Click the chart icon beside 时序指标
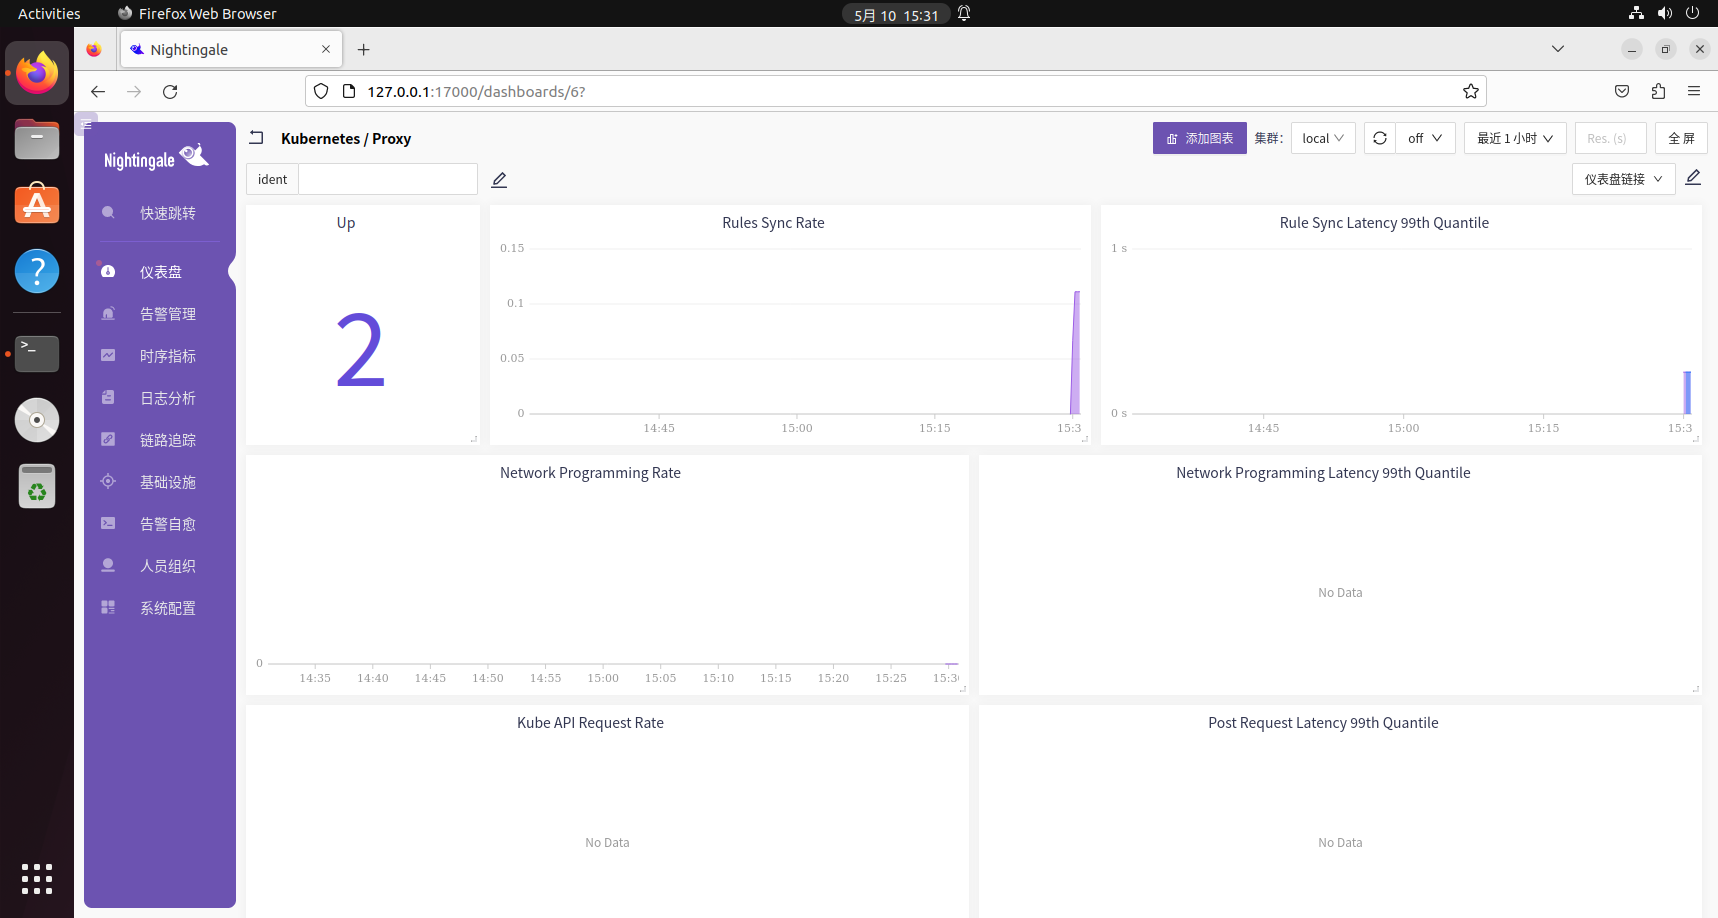This screenshot has height=918, width=1718. pyautogui.click(x=108, y=355)
